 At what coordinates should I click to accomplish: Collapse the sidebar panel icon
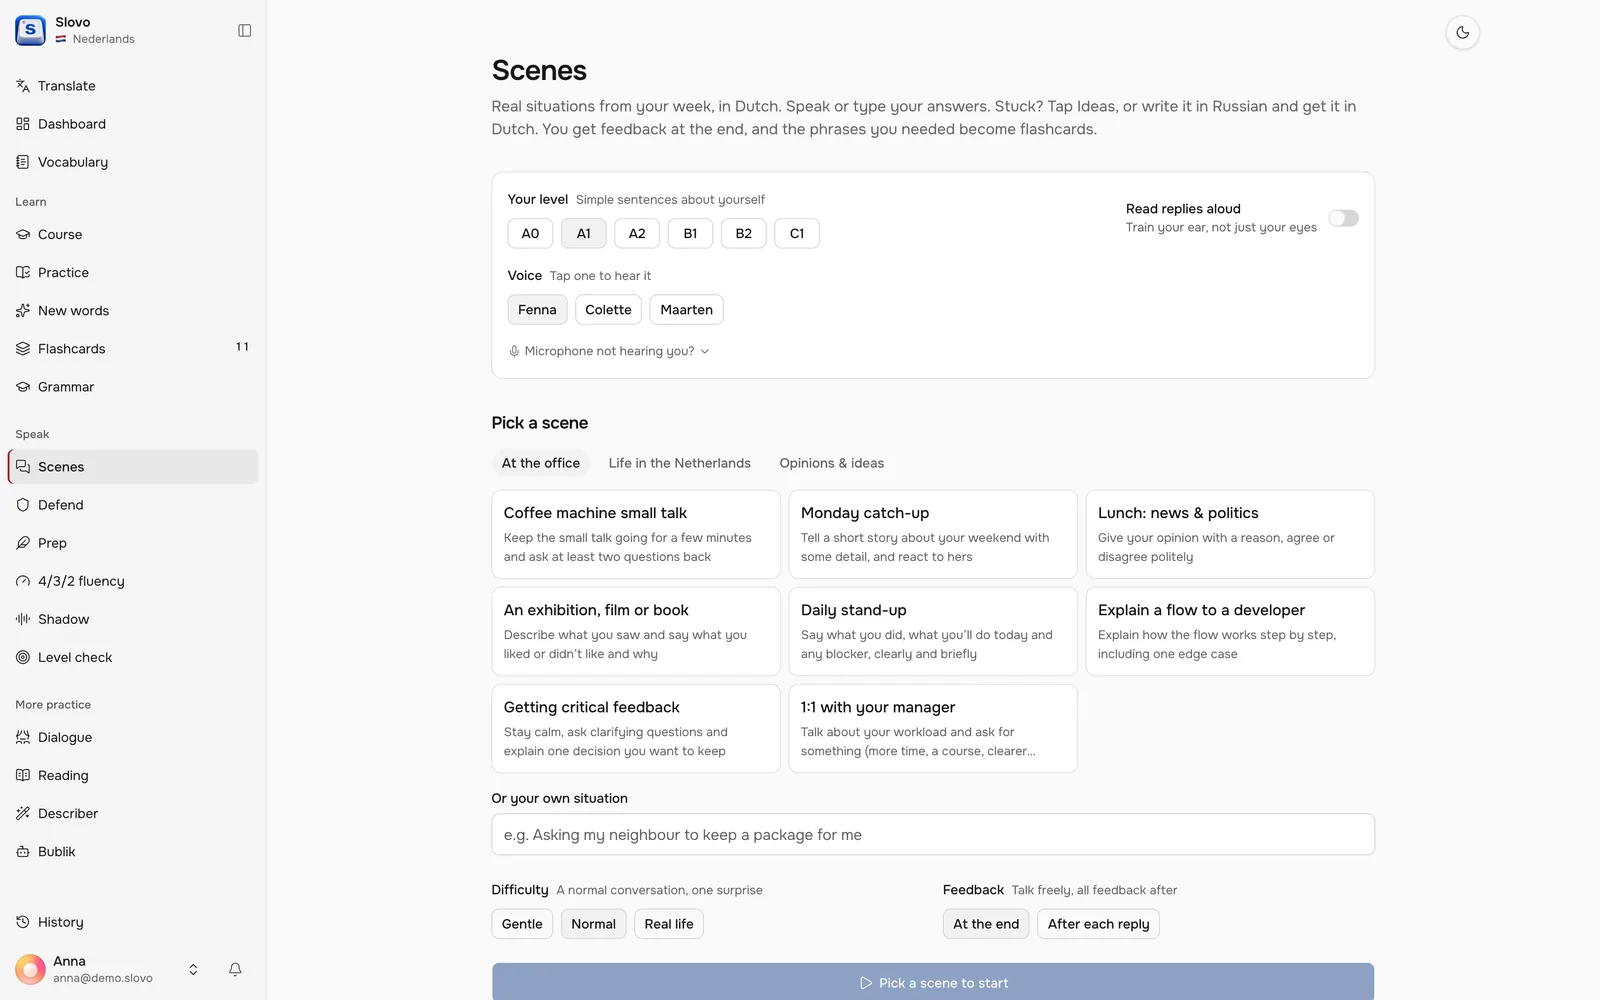244,31
